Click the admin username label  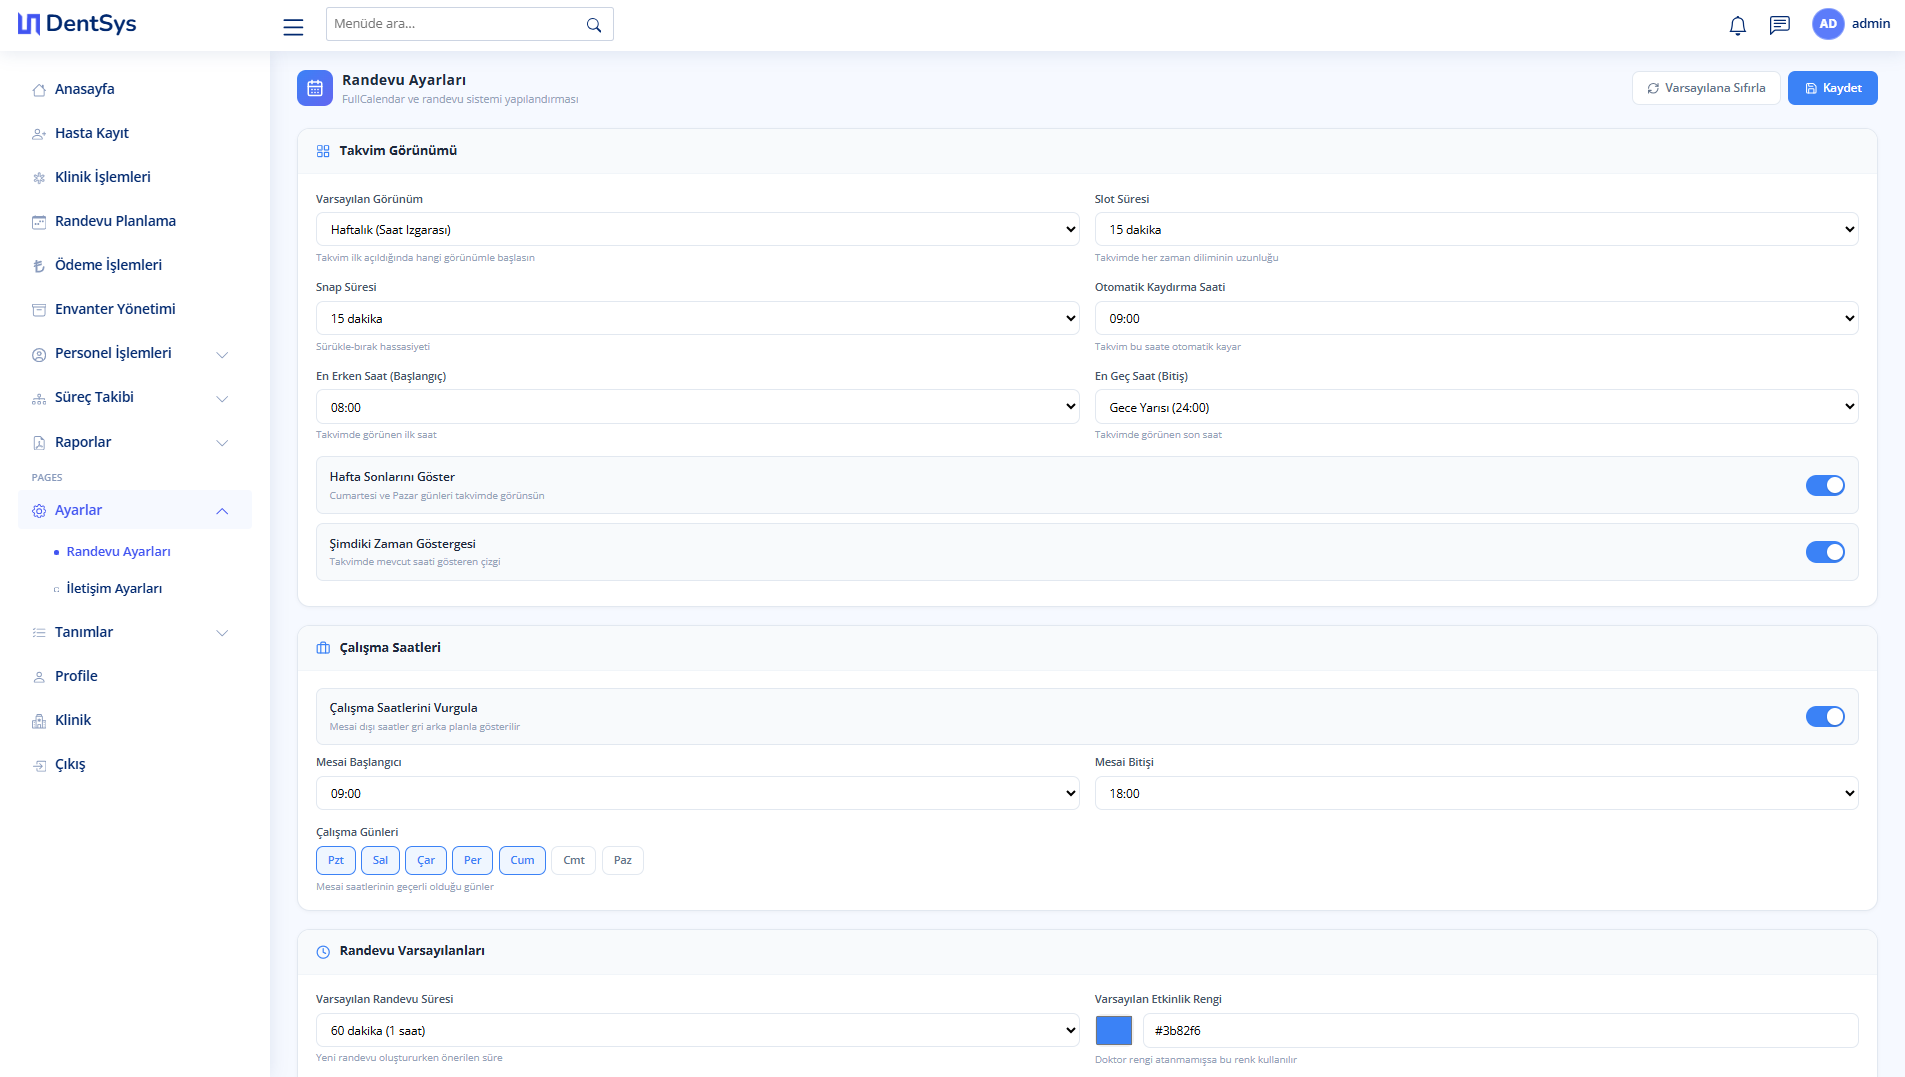click(x=1870, y=23)
